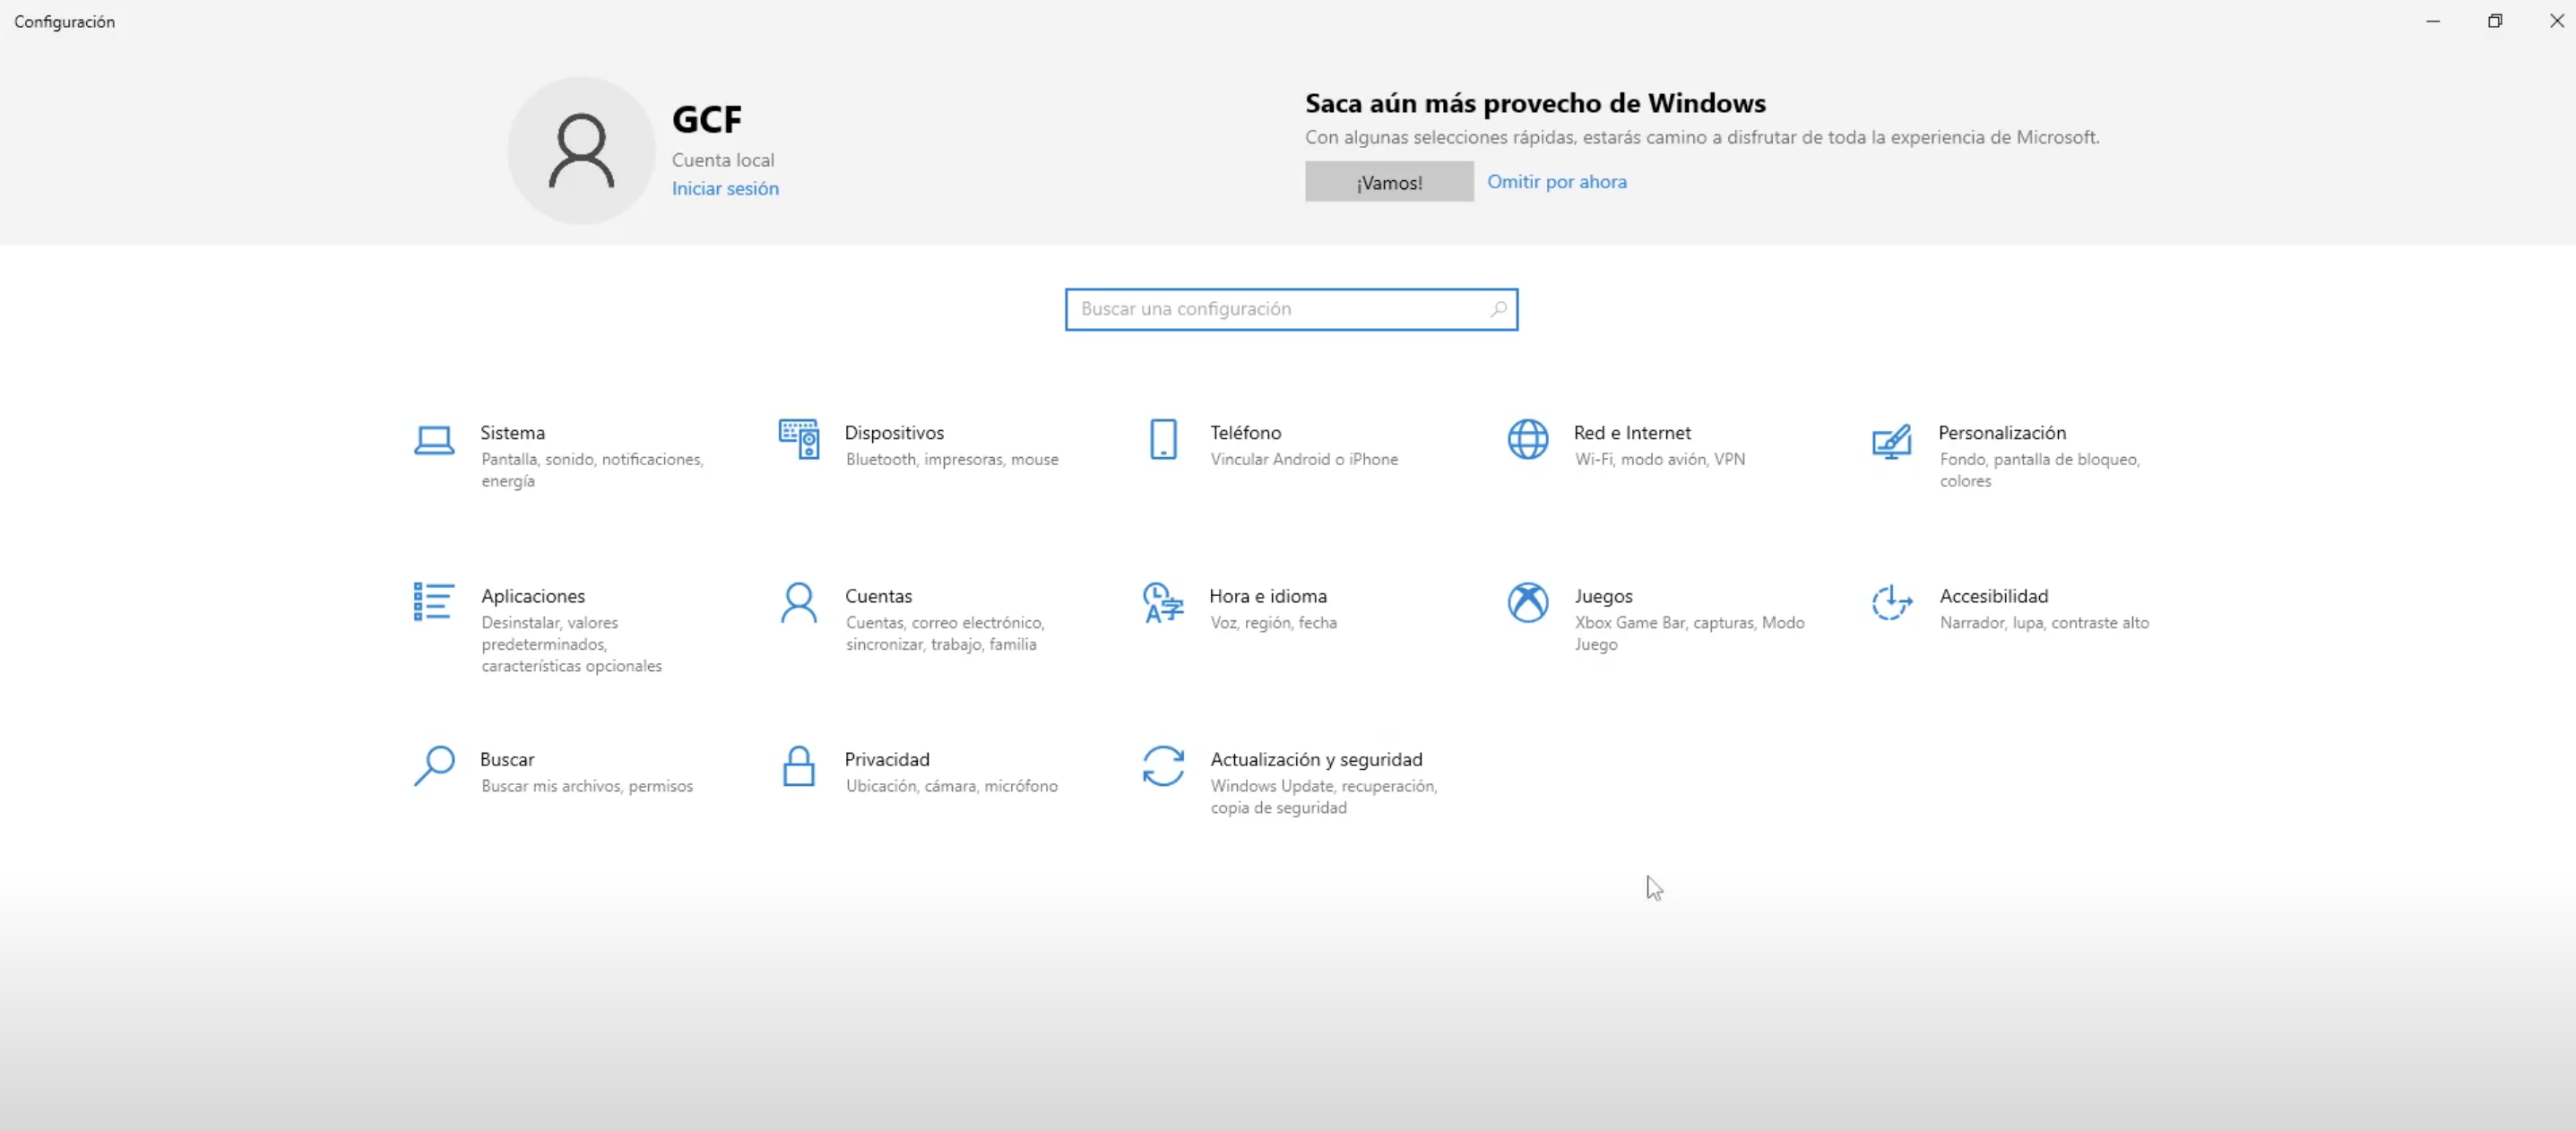
Task: Open the Privacidad padlock icon
Action: [798, 766]
